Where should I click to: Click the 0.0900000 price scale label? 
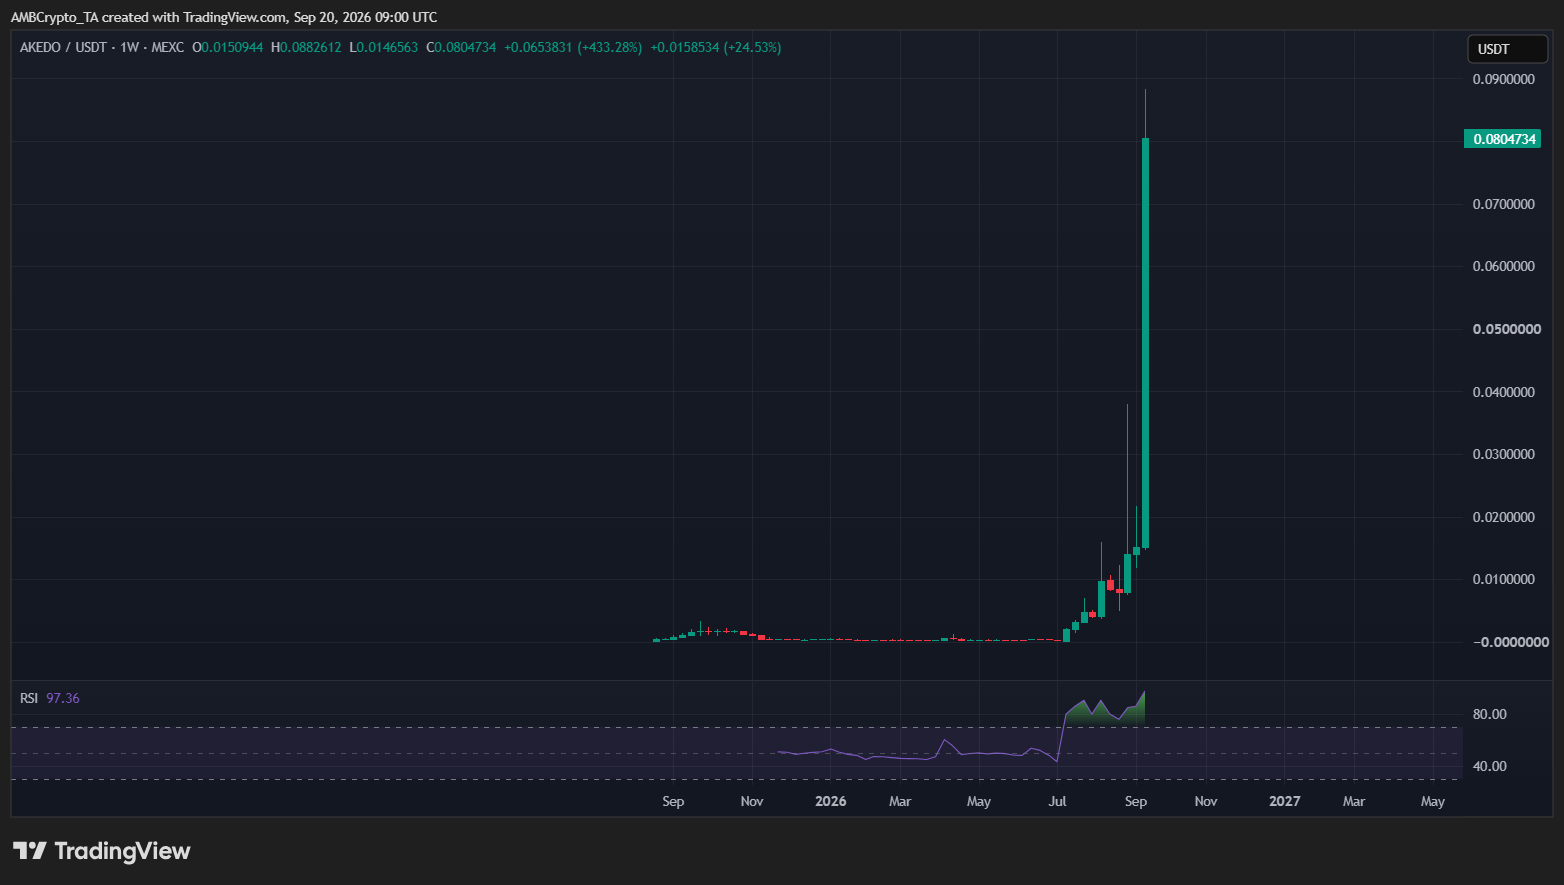click(1504, 79)
